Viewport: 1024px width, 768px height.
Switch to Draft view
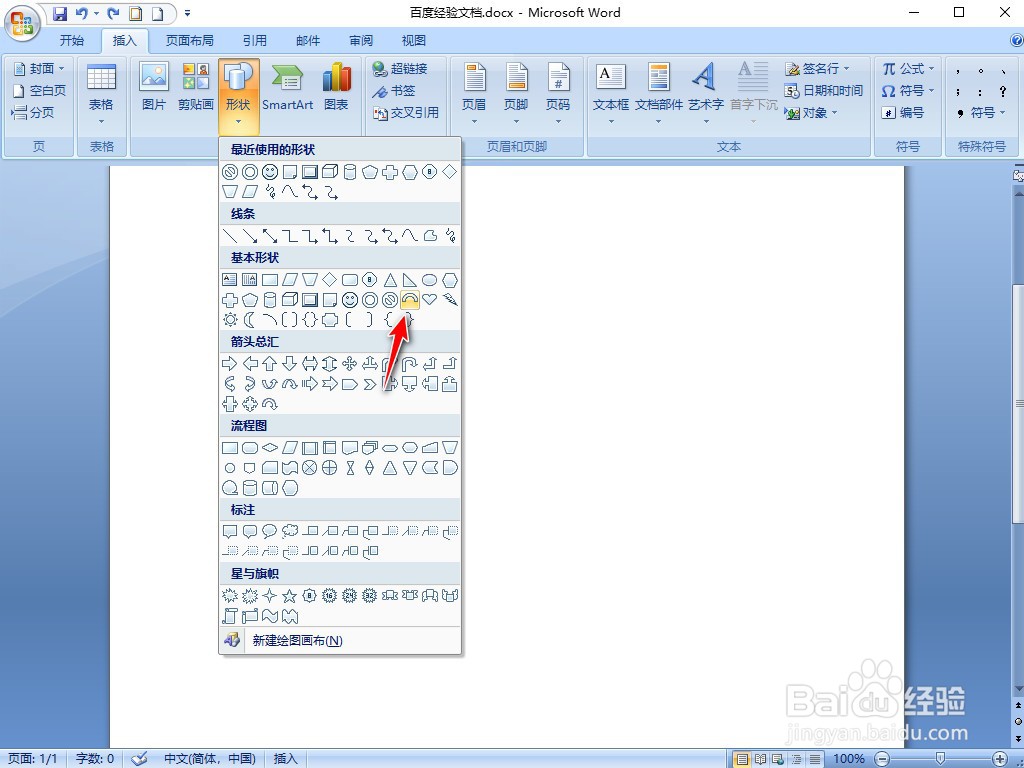click(x=815, y=759)
